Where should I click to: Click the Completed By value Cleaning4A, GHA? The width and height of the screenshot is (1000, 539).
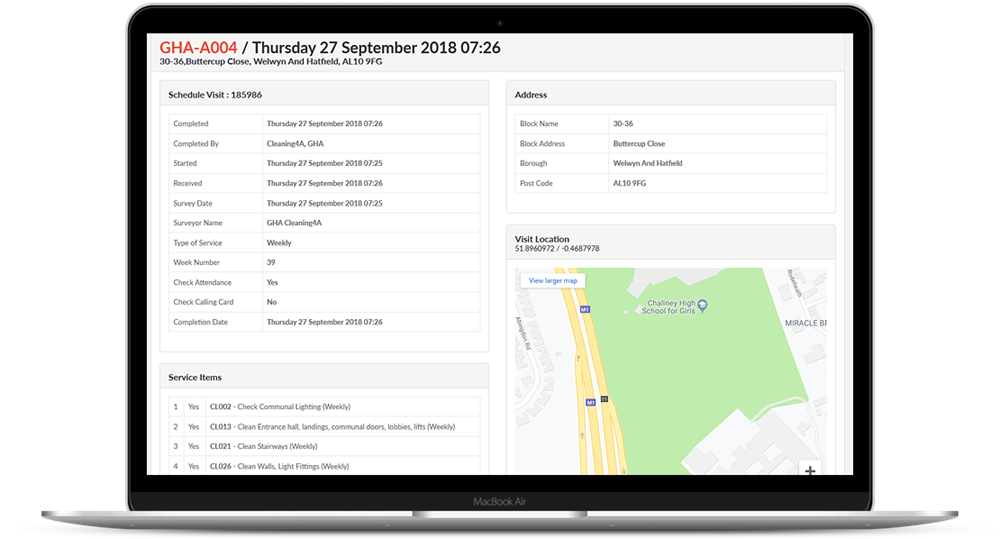[295, 144]
